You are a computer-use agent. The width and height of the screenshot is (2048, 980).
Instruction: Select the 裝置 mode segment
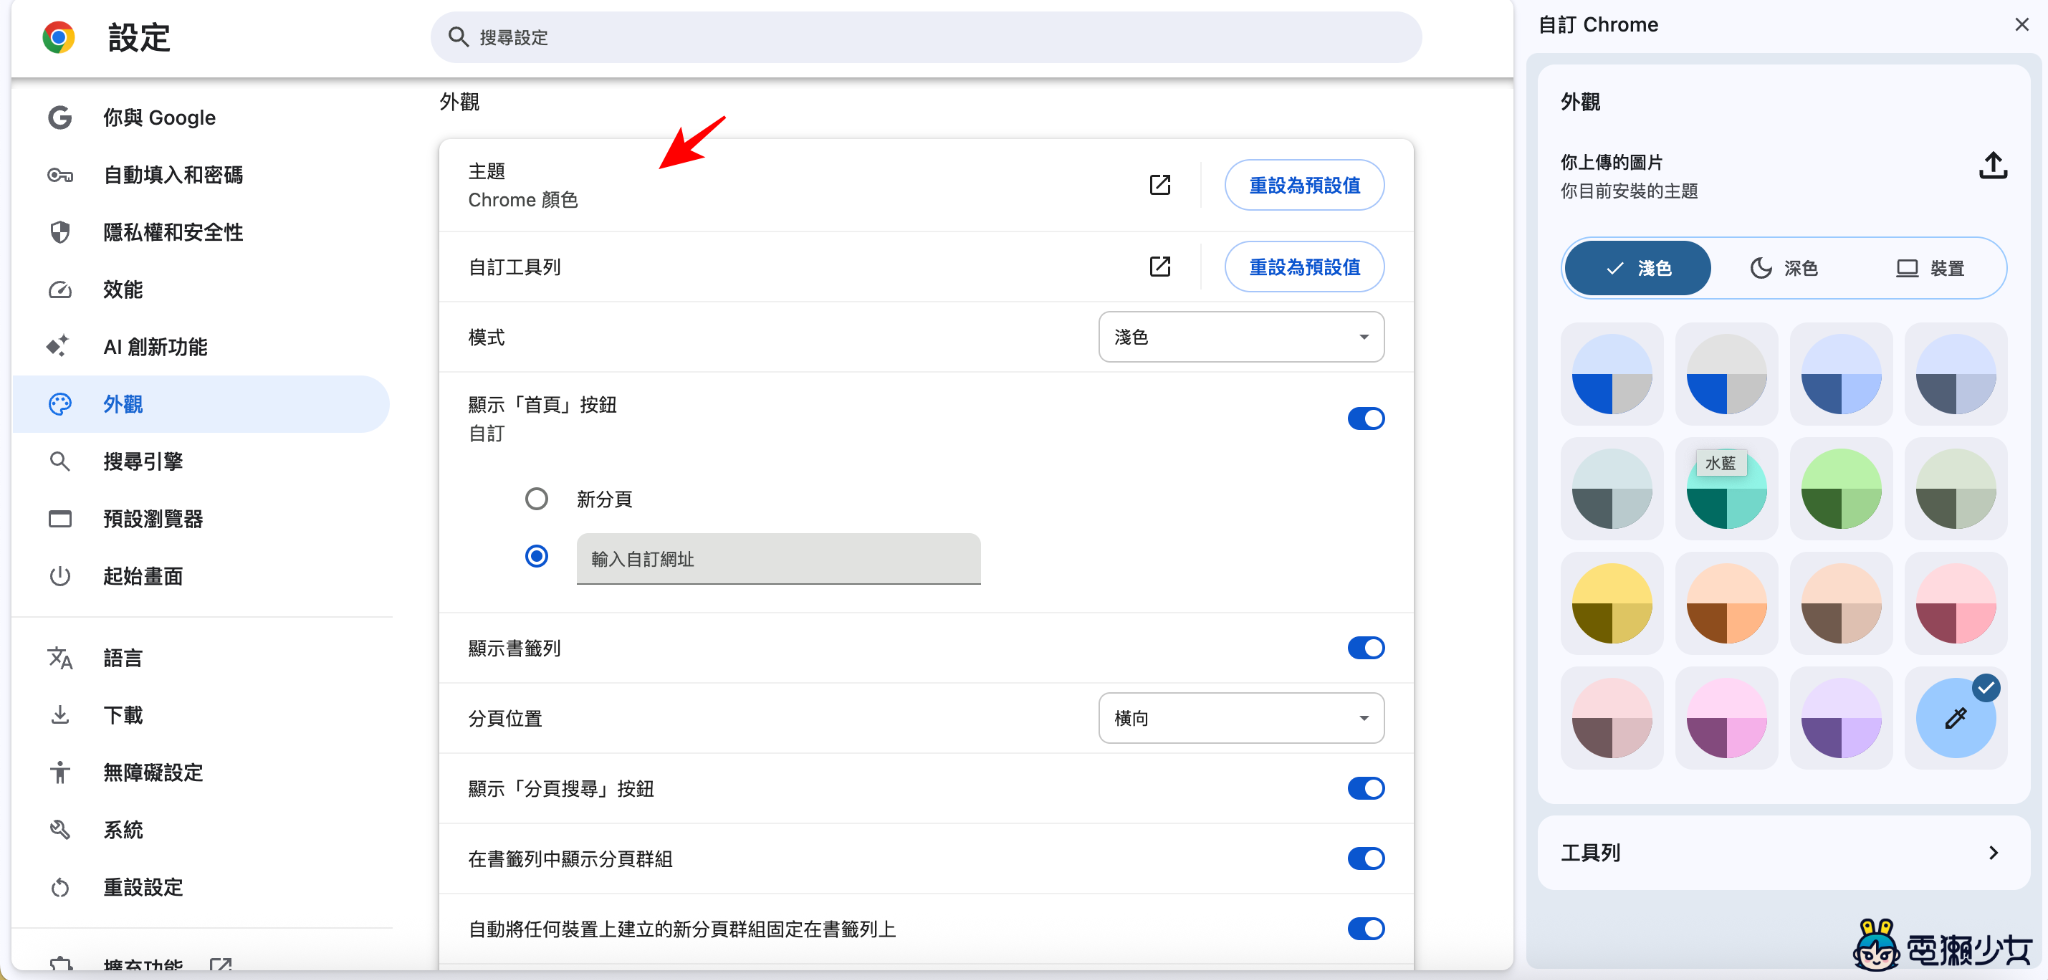(1930, 268)
